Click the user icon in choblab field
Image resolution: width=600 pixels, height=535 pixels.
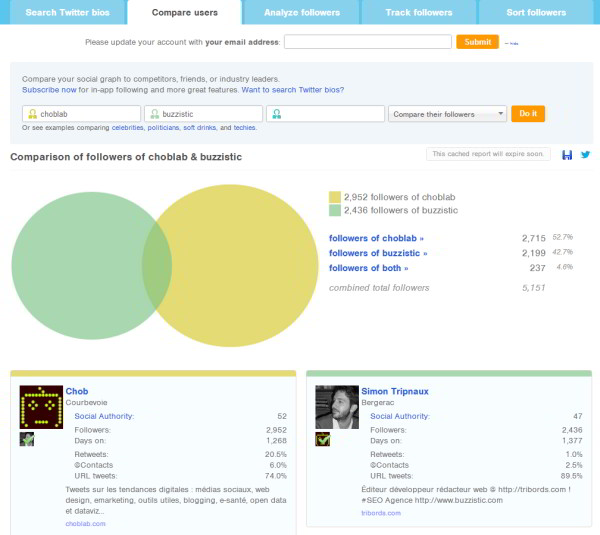coord(33,114)
